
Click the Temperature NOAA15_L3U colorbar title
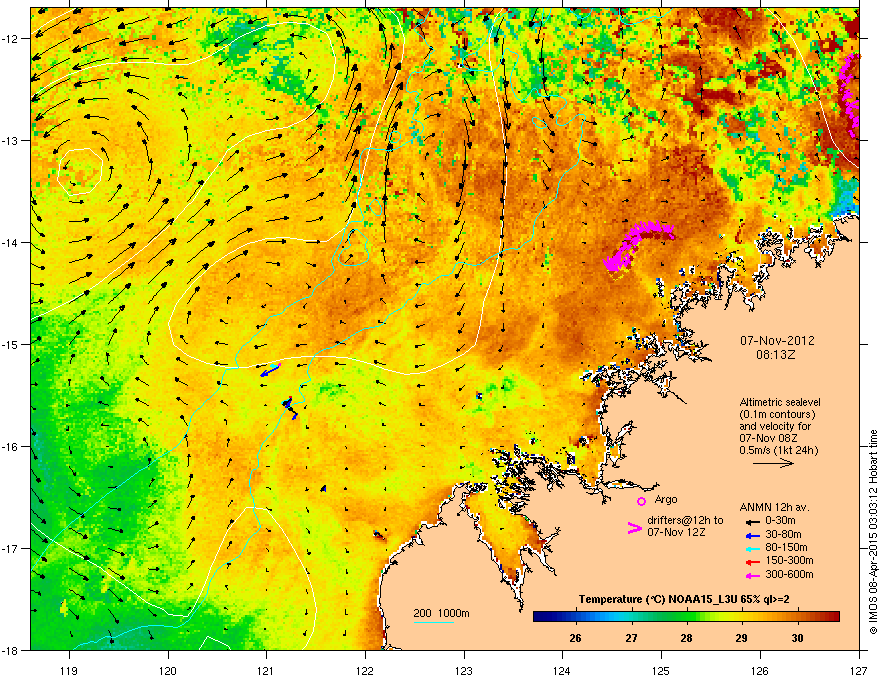click(x=684, y=599)
